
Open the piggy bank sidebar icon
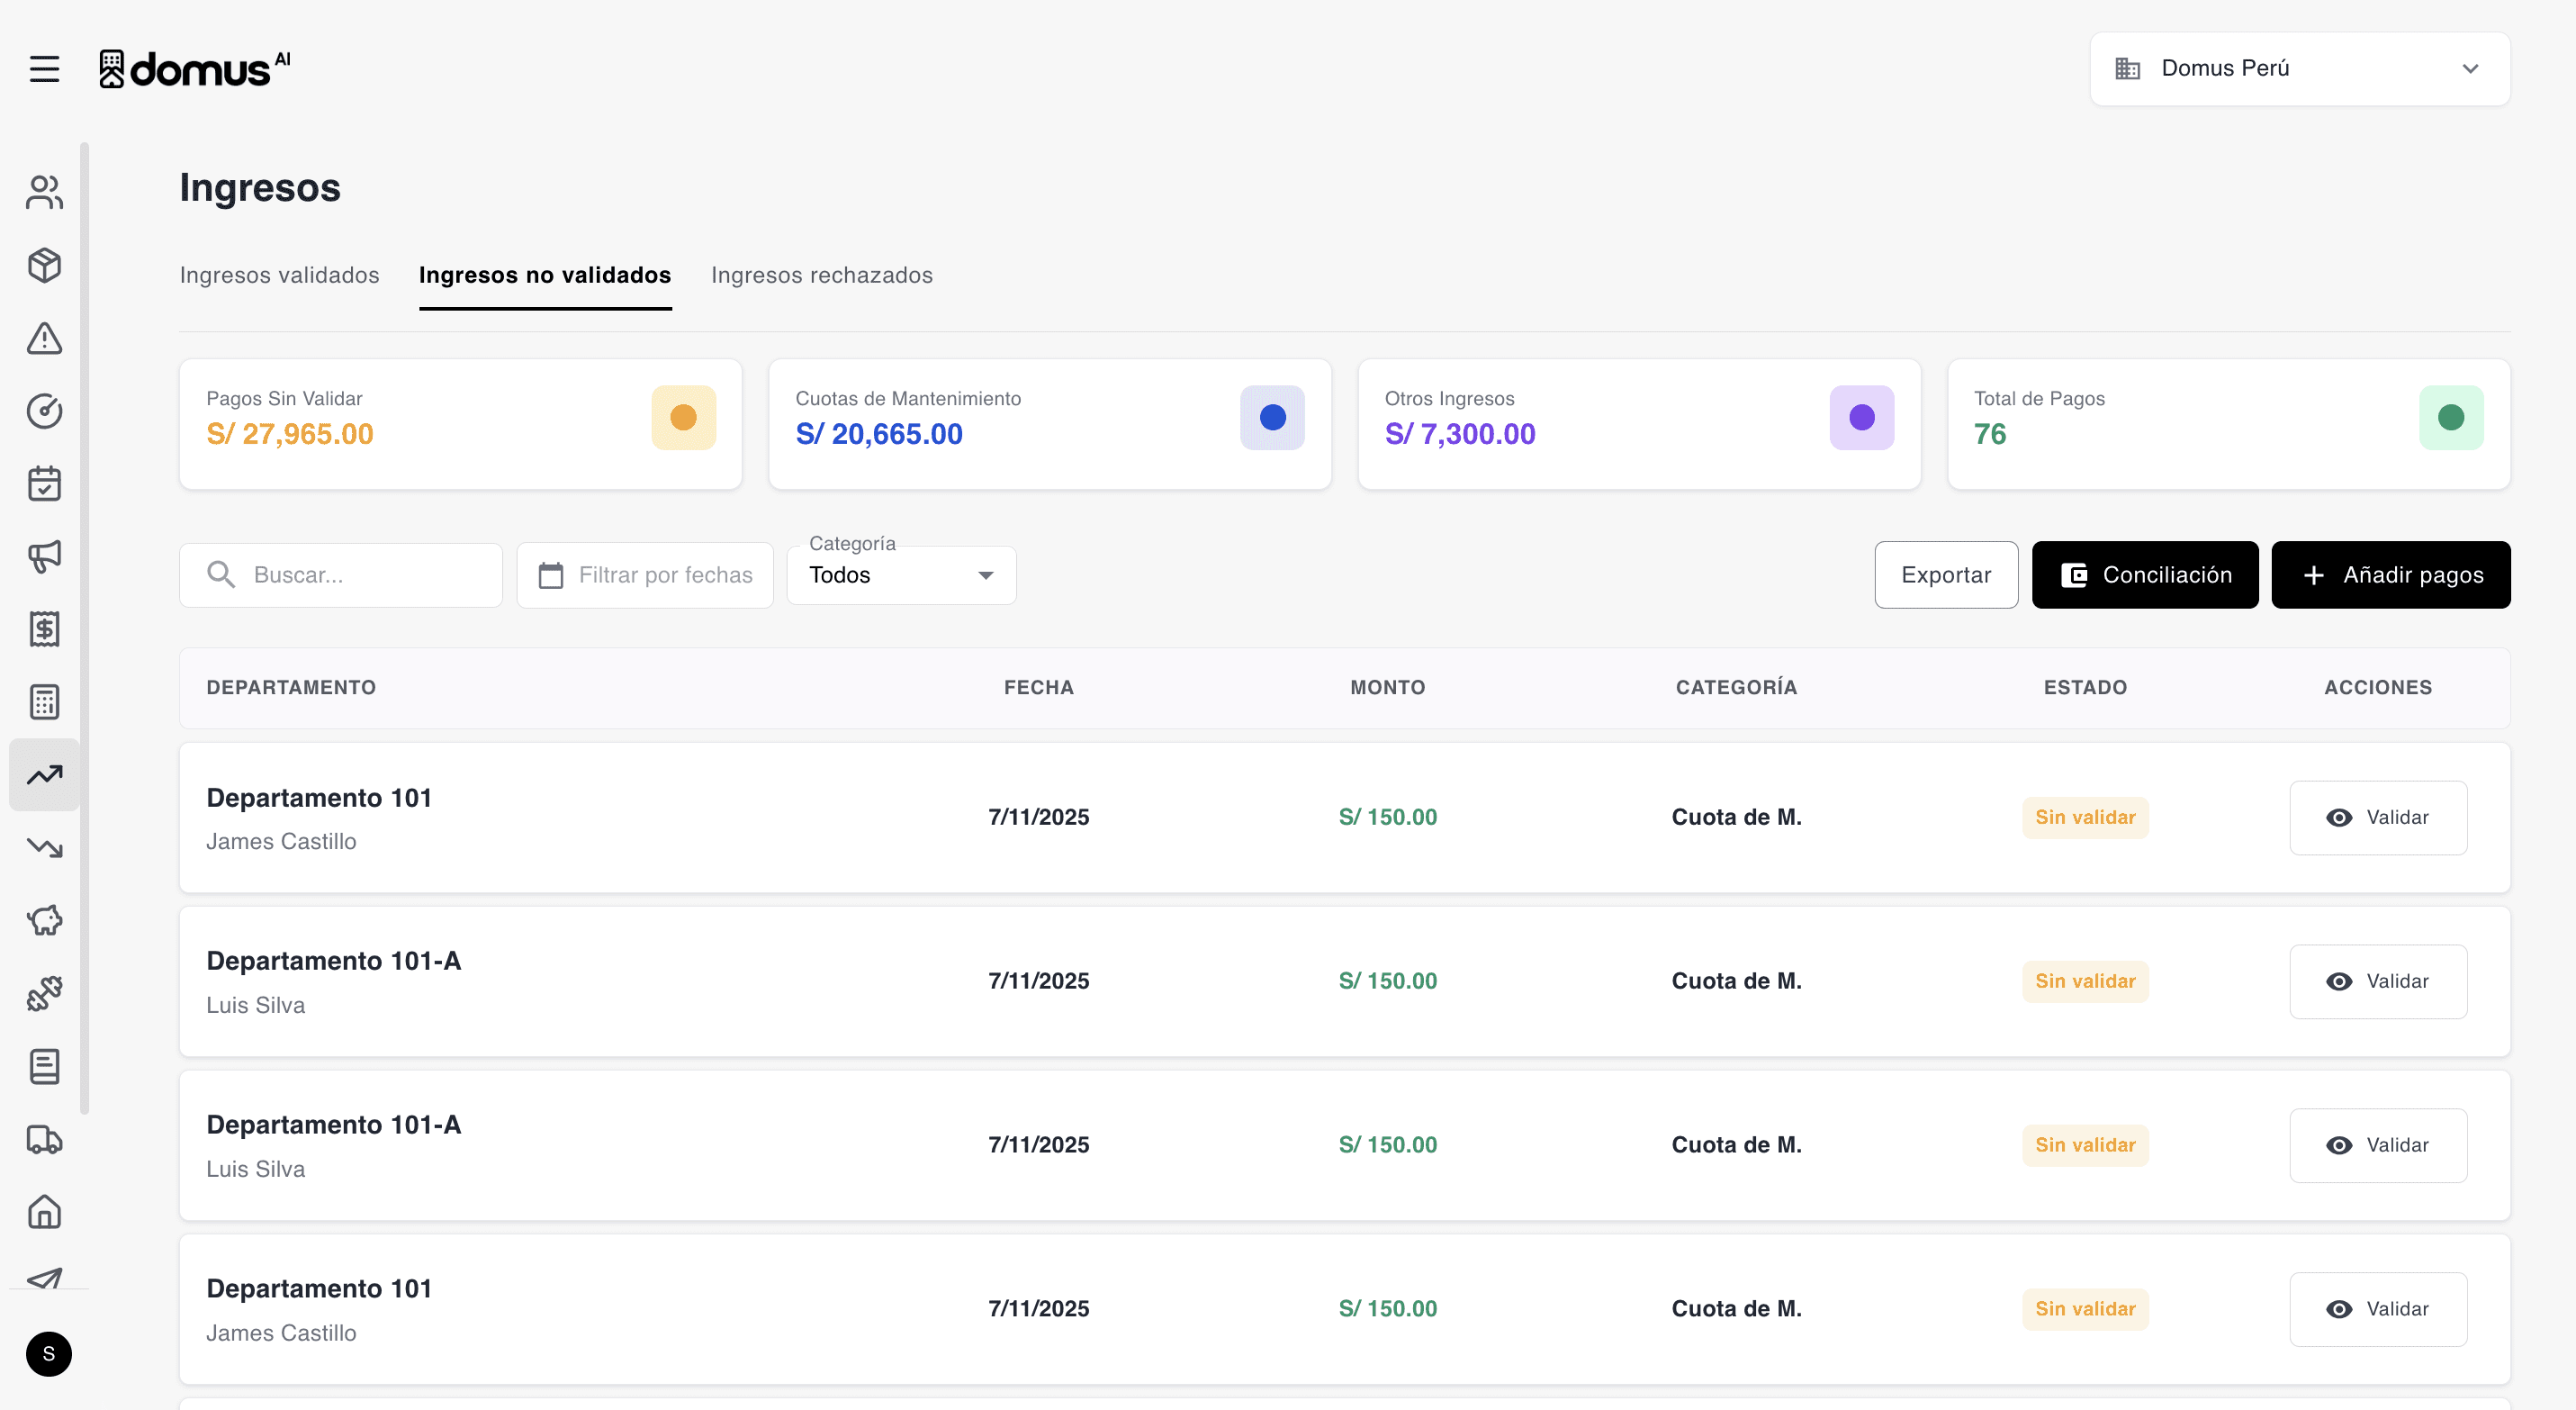(44, 920)
